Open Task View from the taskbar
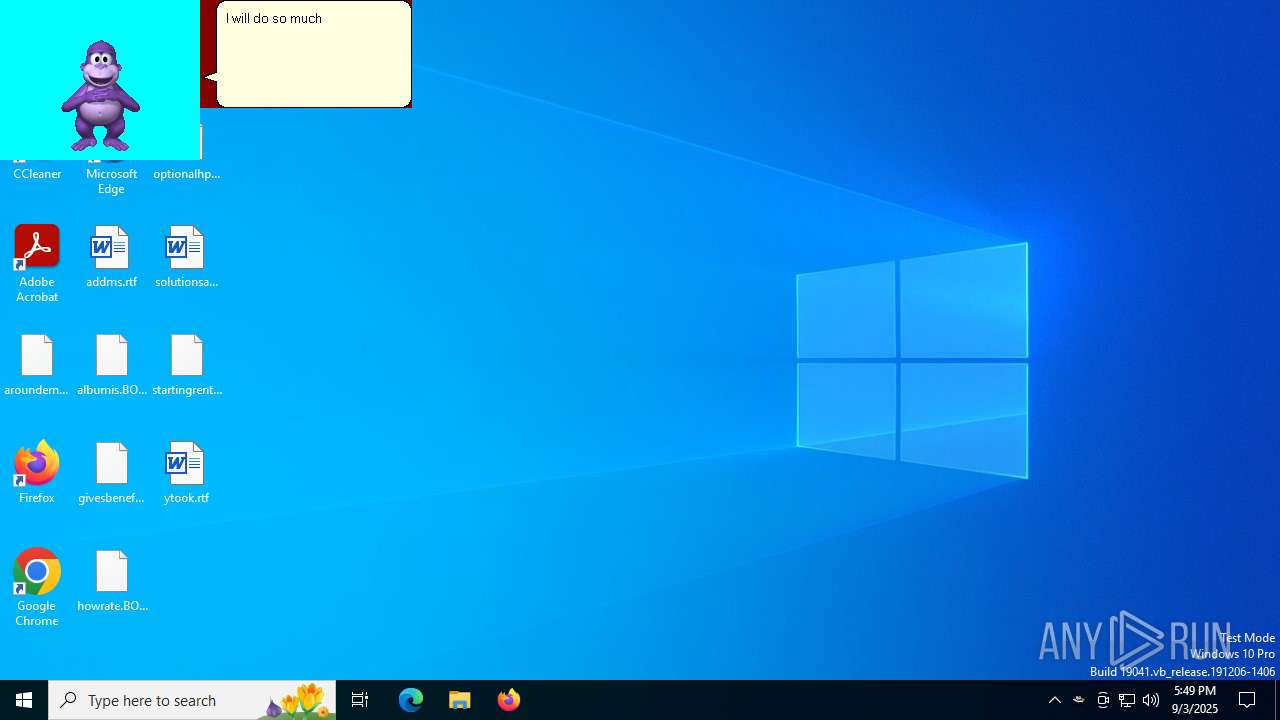Screen dimensions: 1280x720 pos(360,700)
